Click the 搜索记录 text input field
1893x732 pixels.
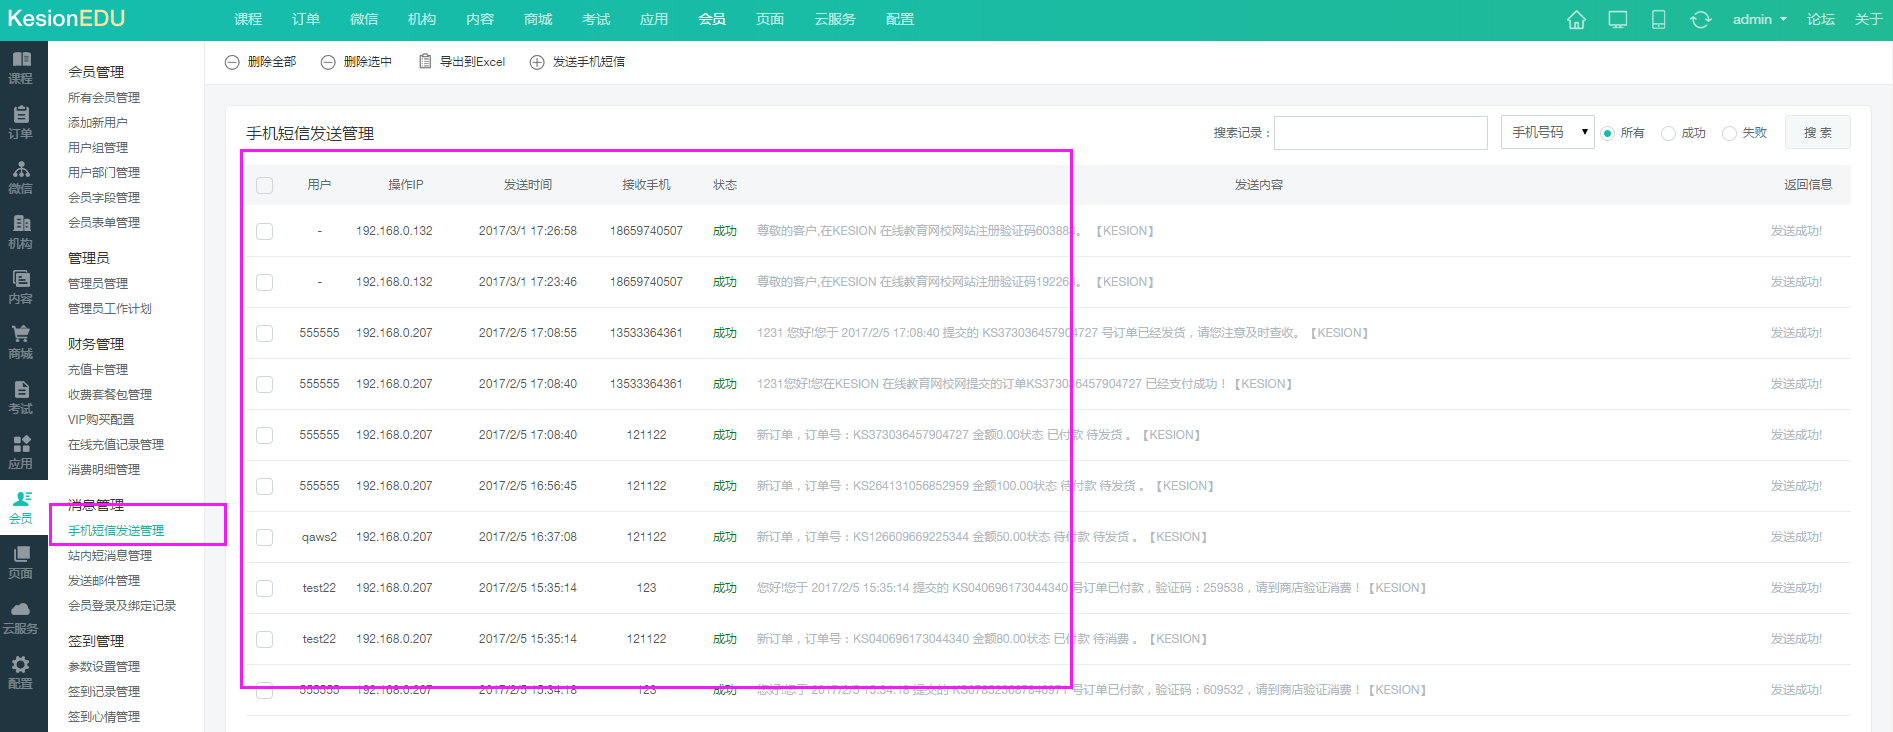coord(1380,133)
